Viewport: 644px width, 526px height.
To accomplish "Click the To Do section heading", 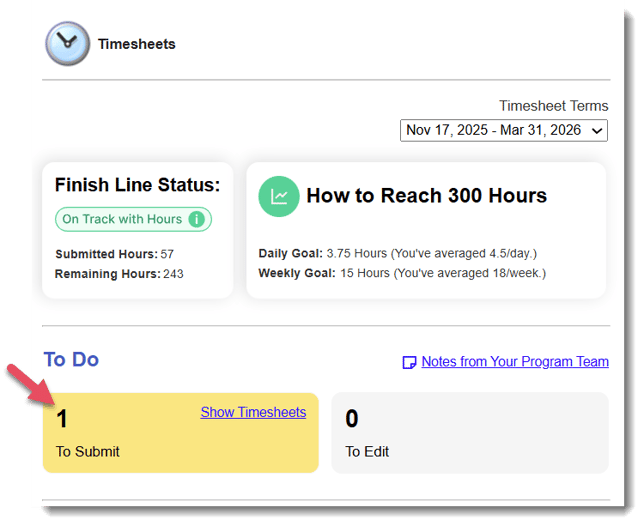I will pos(71,359).
